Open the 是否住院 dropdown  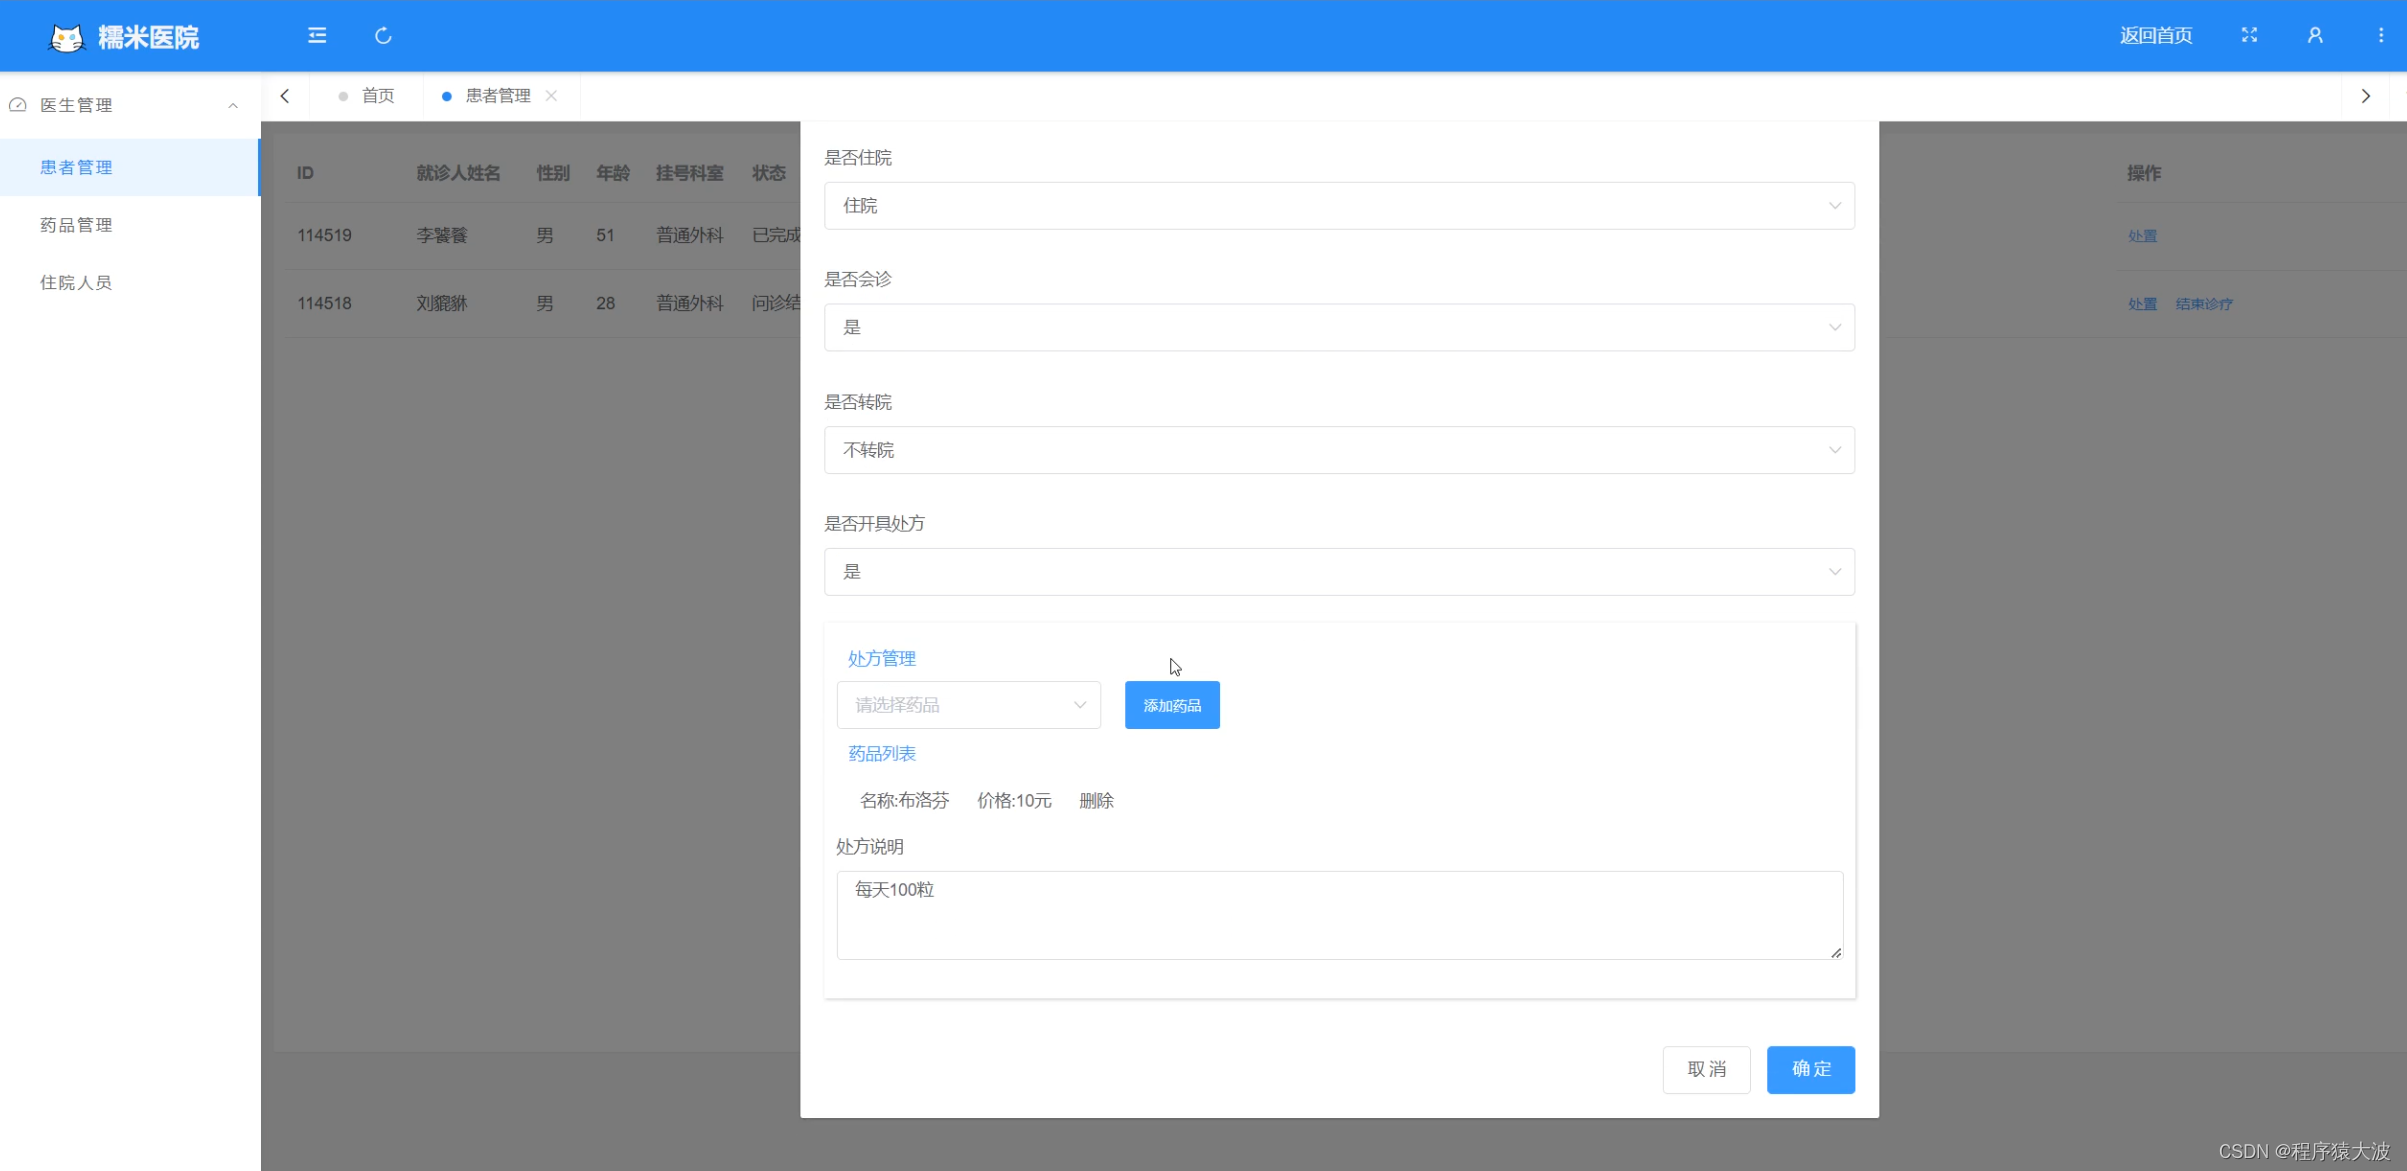1338,206
